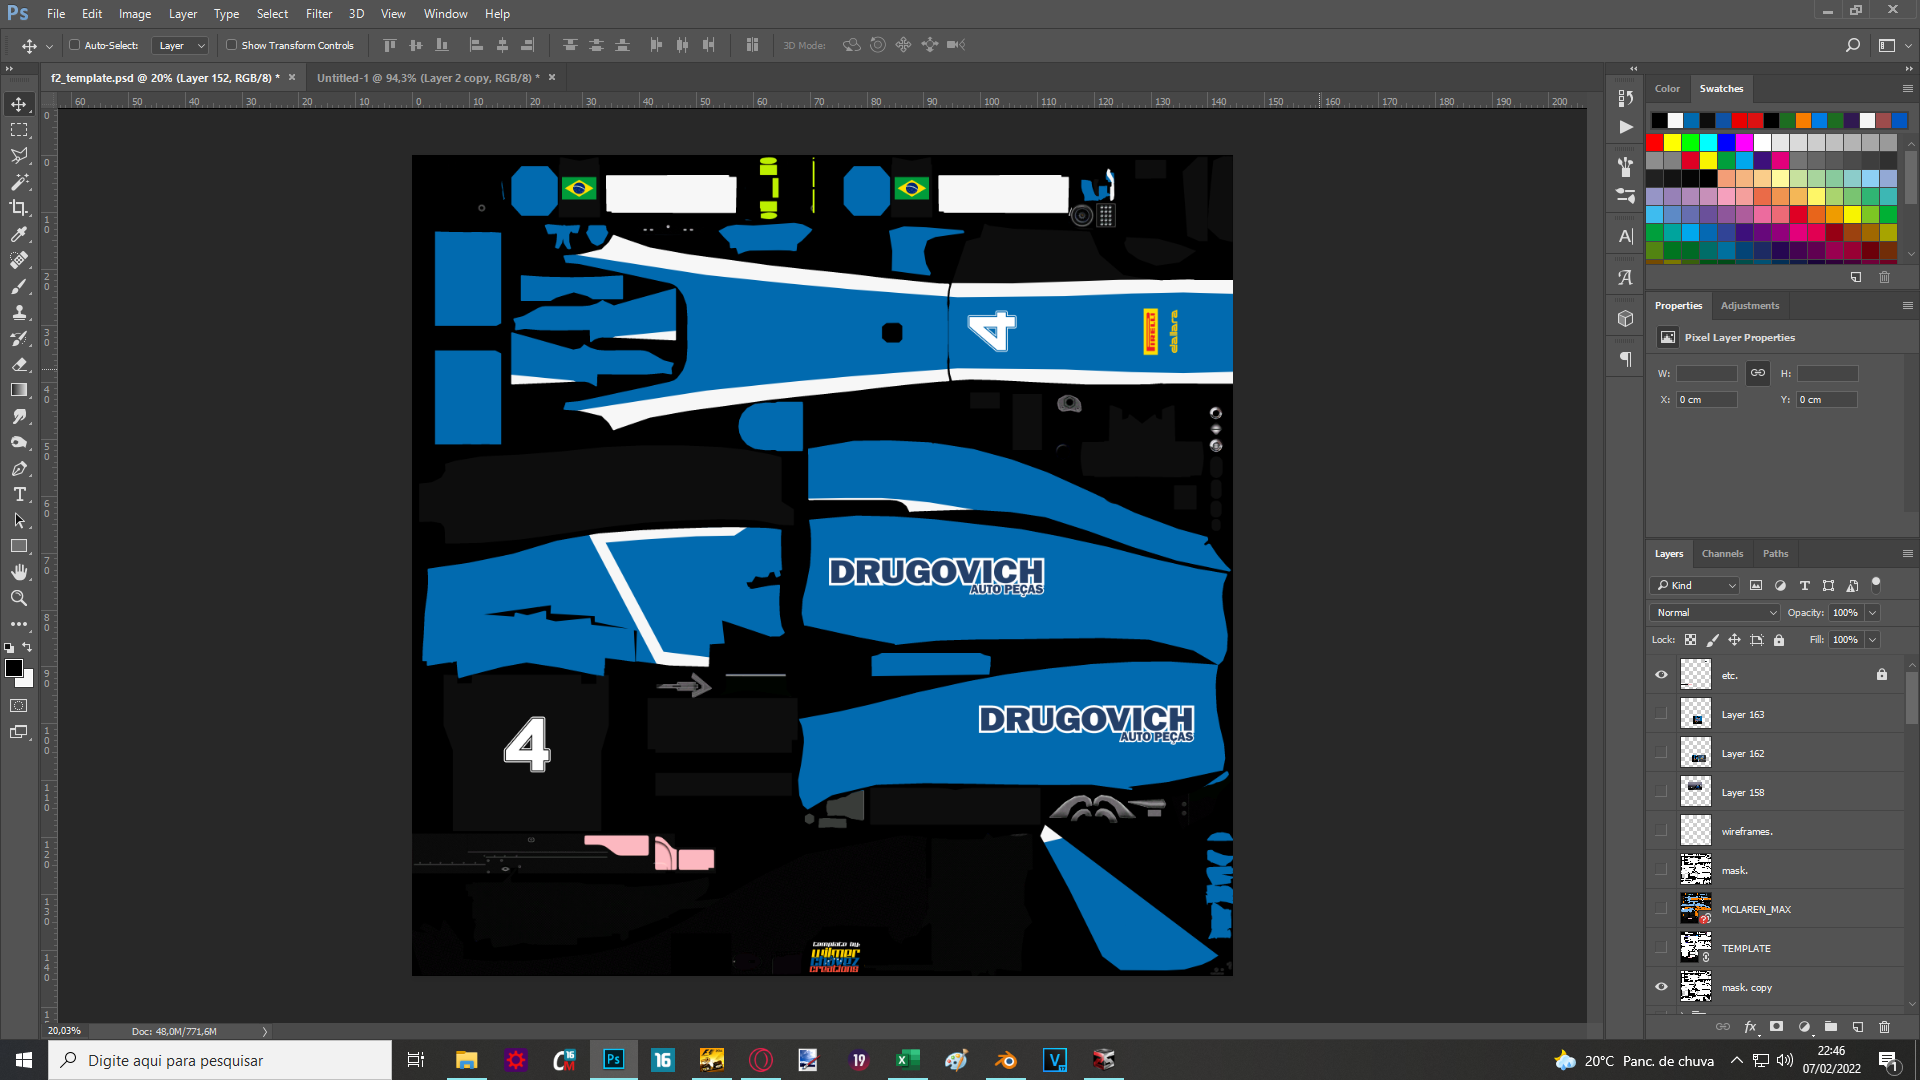Select the Polygonal Lasso tool
The image size is (1920, 1080).
tap(19, 156)
